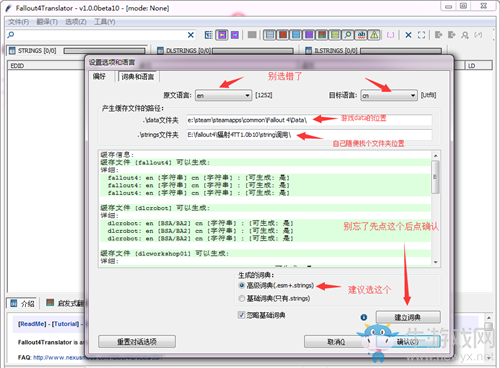Image resolution: width=500 pixels, height=368 pixels.
Task: Click the .\data文件夹 path input field
Action: point(309,120)
